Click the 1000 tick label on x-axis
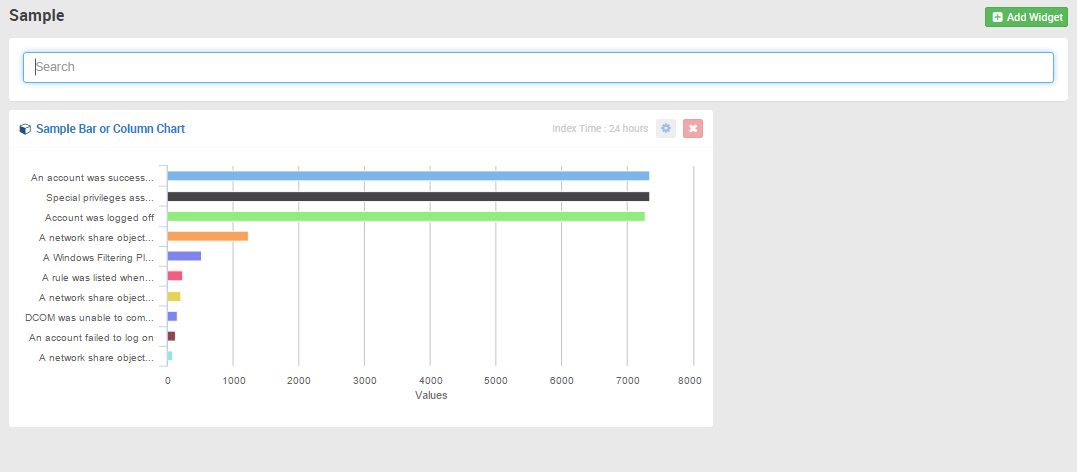Screen dimensions: 1077x472 [x=233, y=381]
